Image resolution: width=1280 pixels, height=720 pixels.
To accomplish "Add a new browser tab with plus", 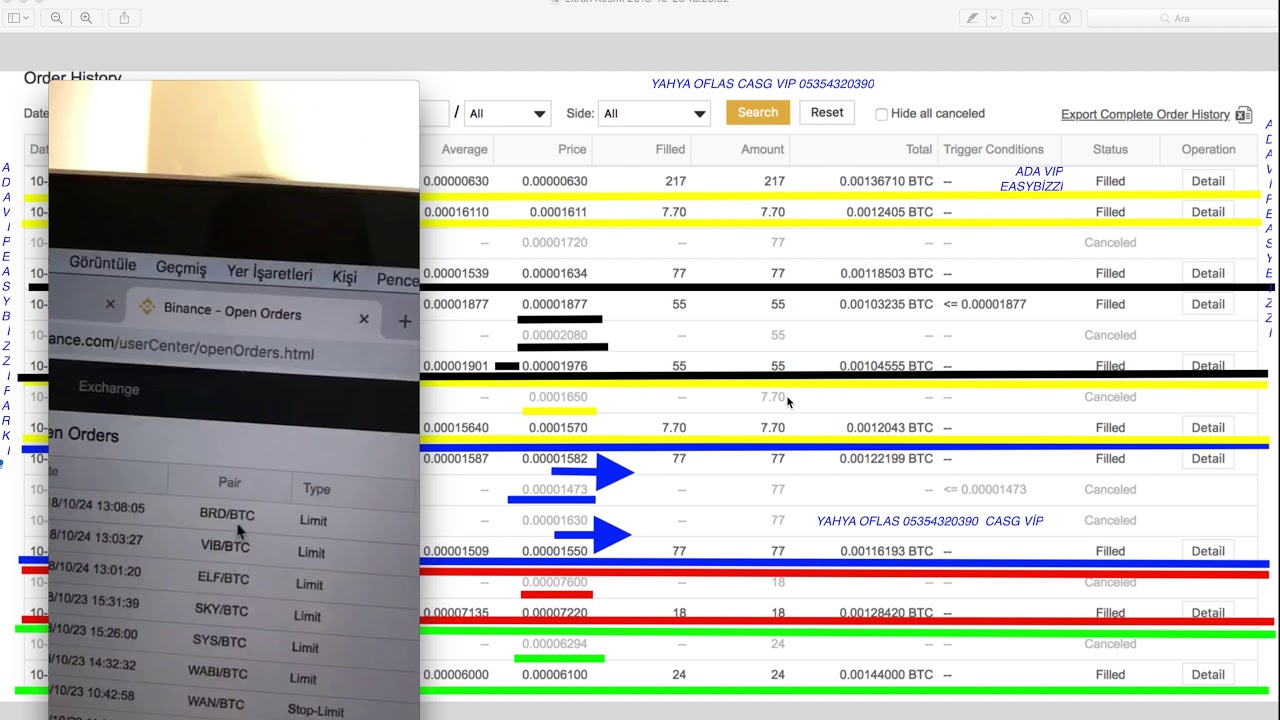I will (x=405, y=321).
